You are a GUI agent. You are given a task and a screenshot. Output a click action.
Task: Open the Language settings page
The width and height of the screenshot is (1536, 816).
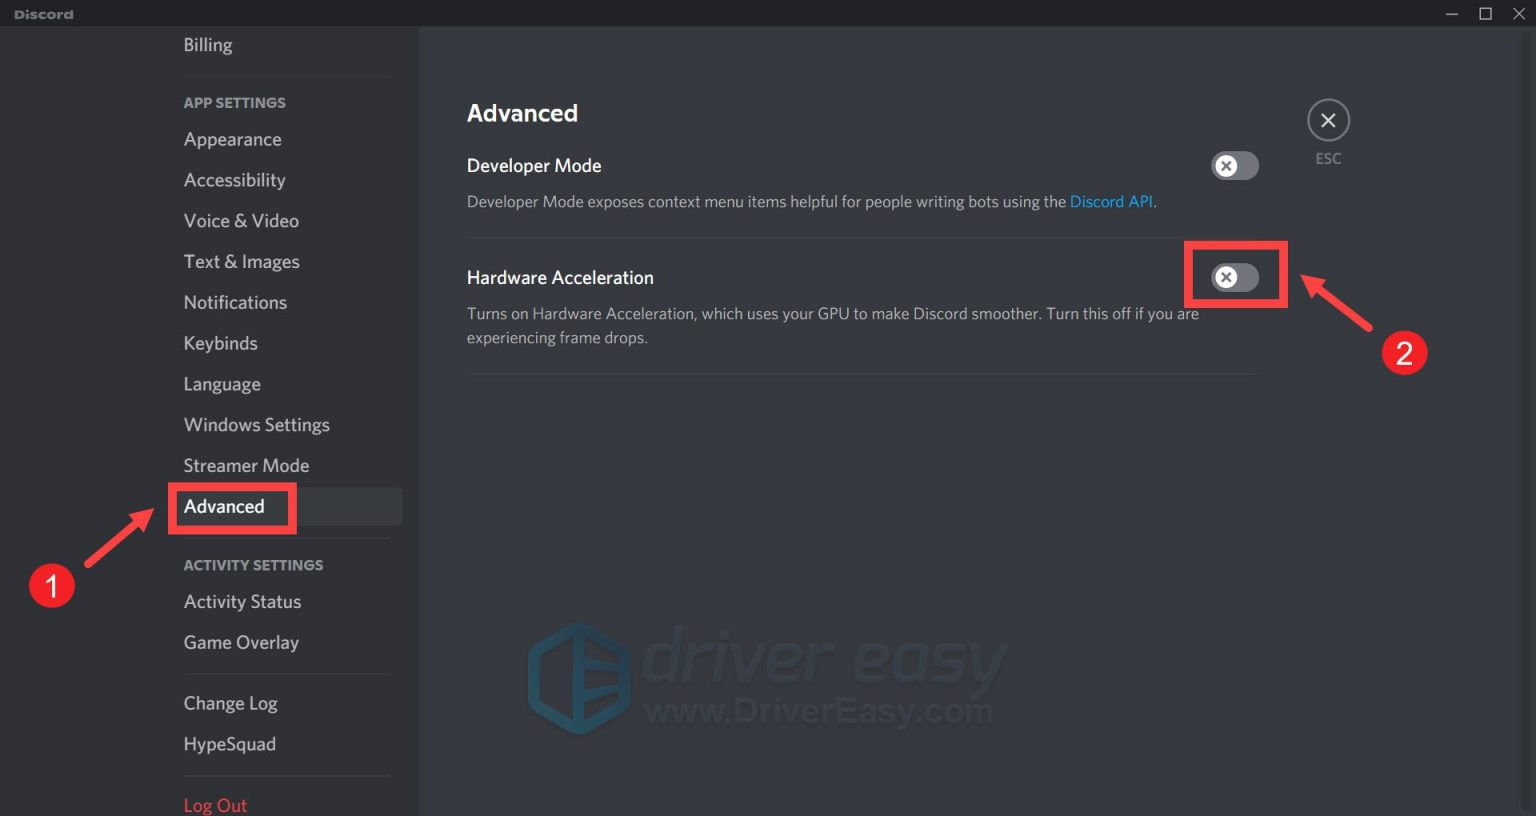point(221,384)
